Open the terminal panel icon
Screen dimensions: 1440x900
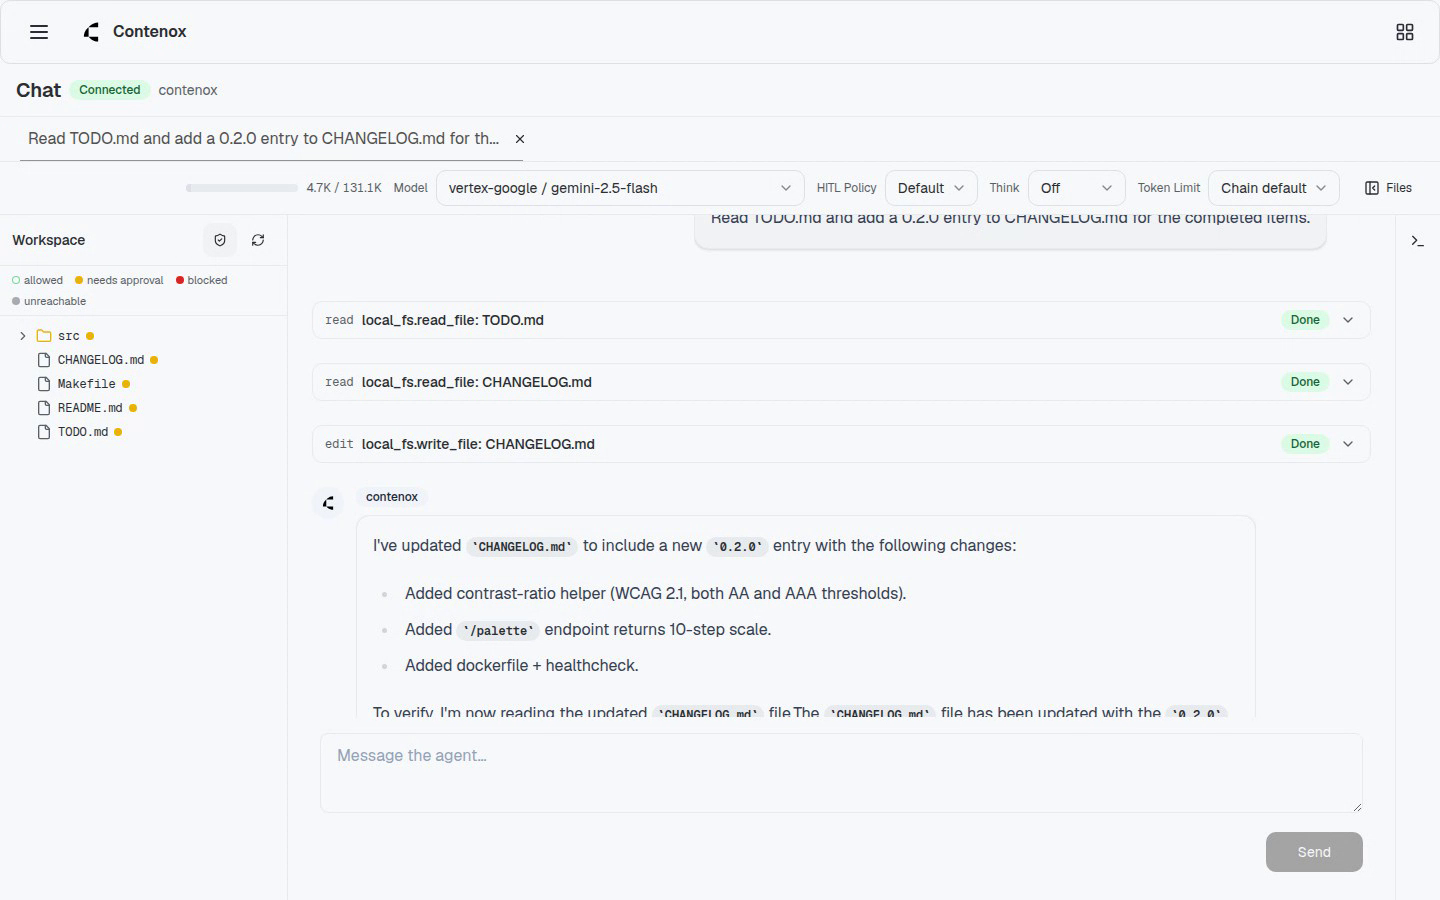(1417, 241)
